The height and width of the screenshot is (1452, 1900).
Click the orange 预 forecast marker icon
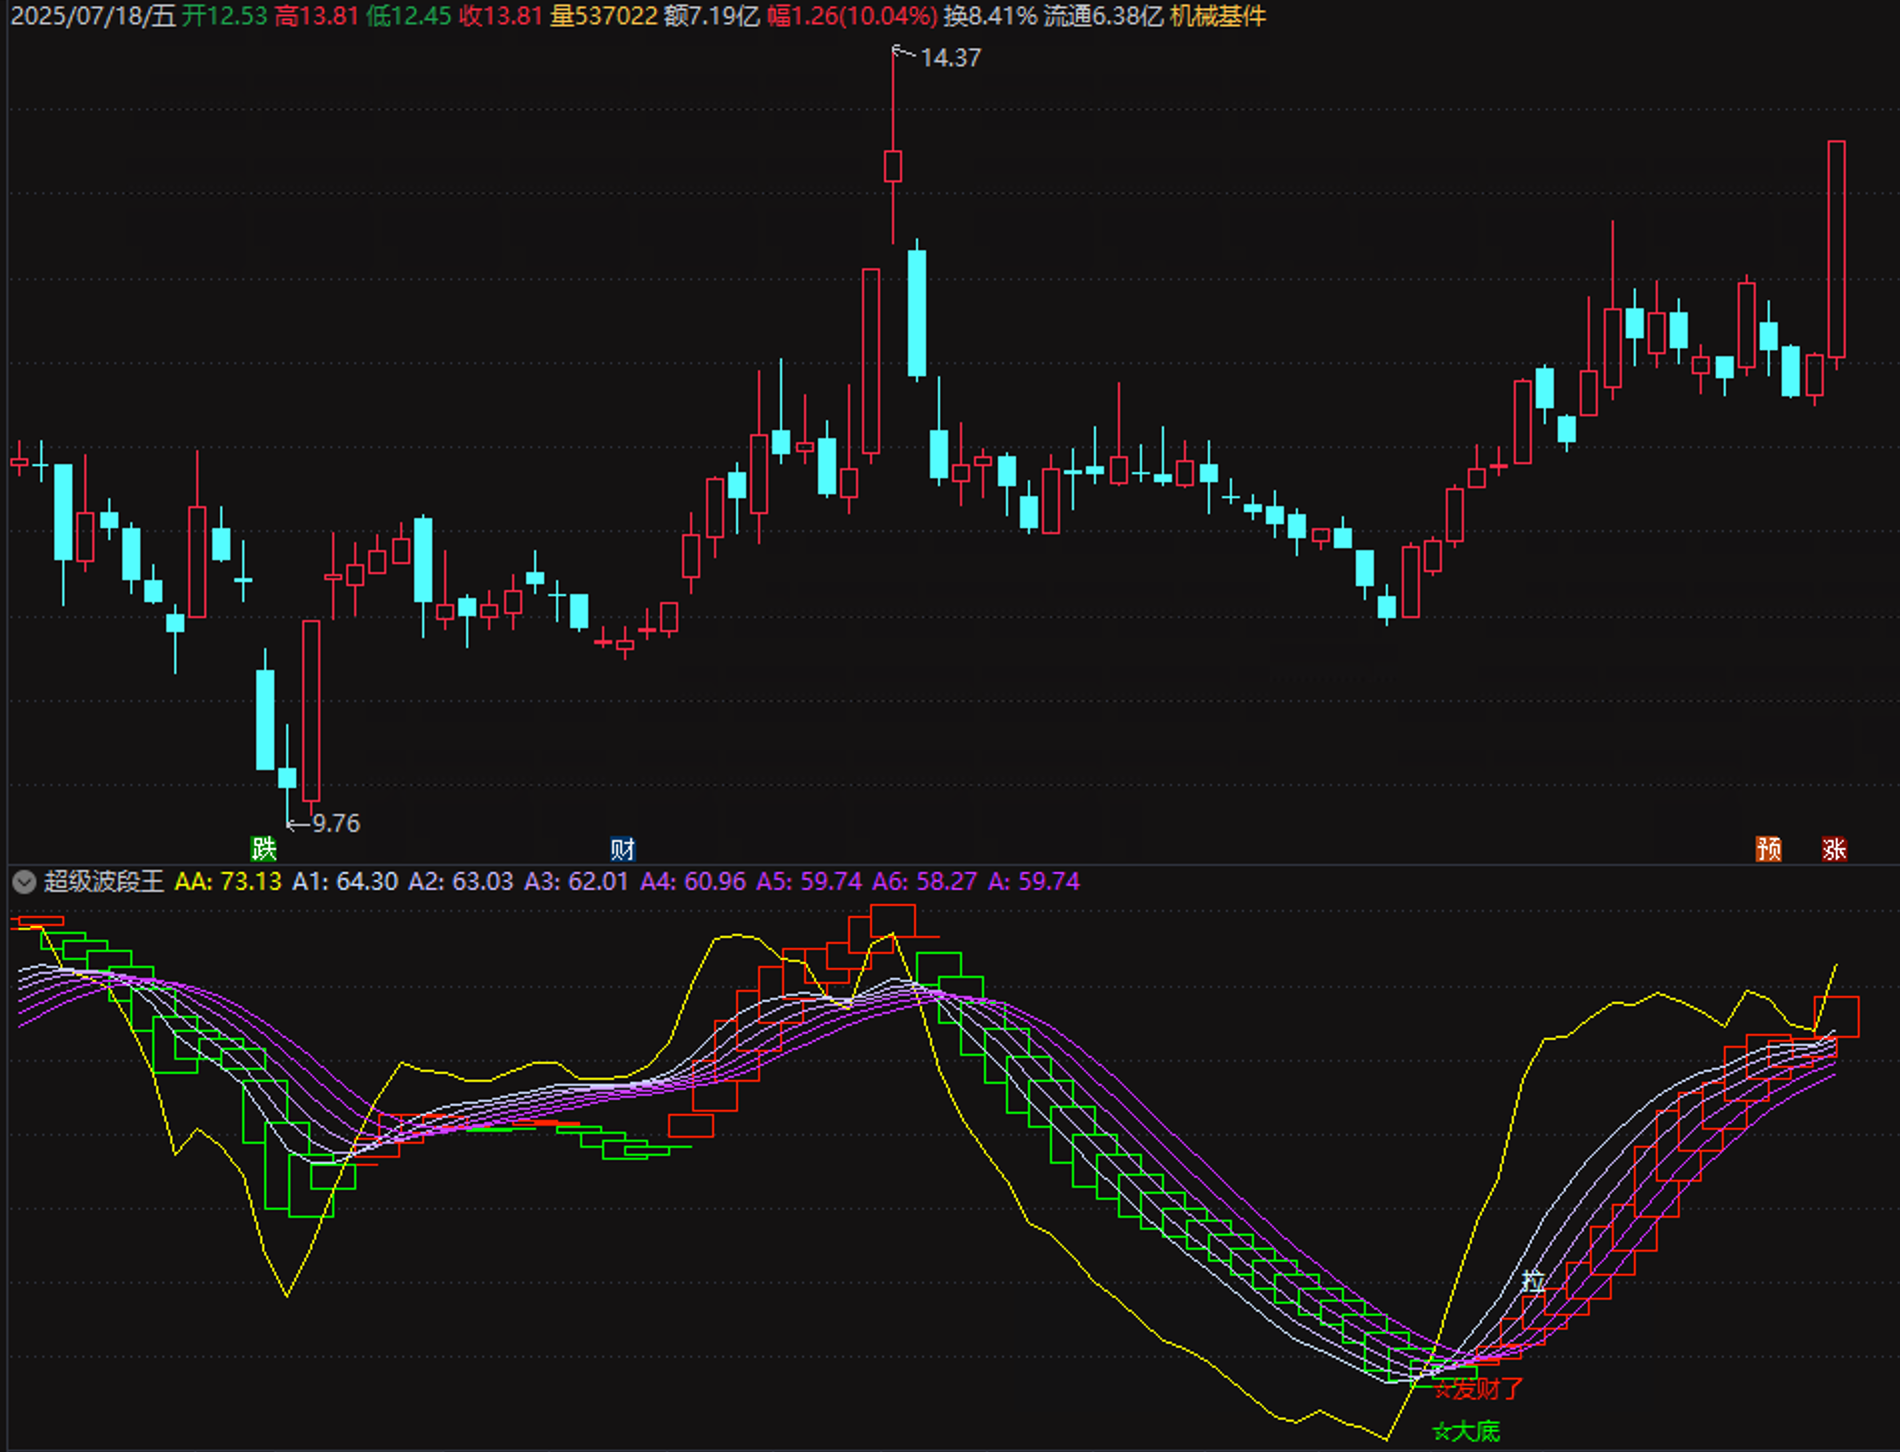pyautogui.click(x=1768, y=849)
